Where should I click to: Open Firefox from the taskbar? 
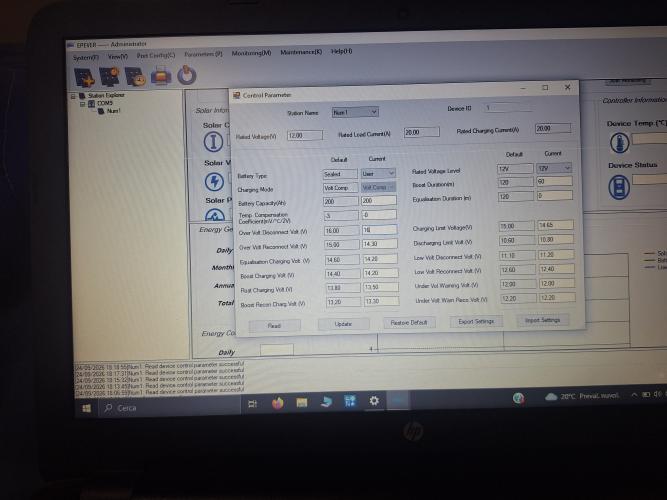click(x=277, y=402)
